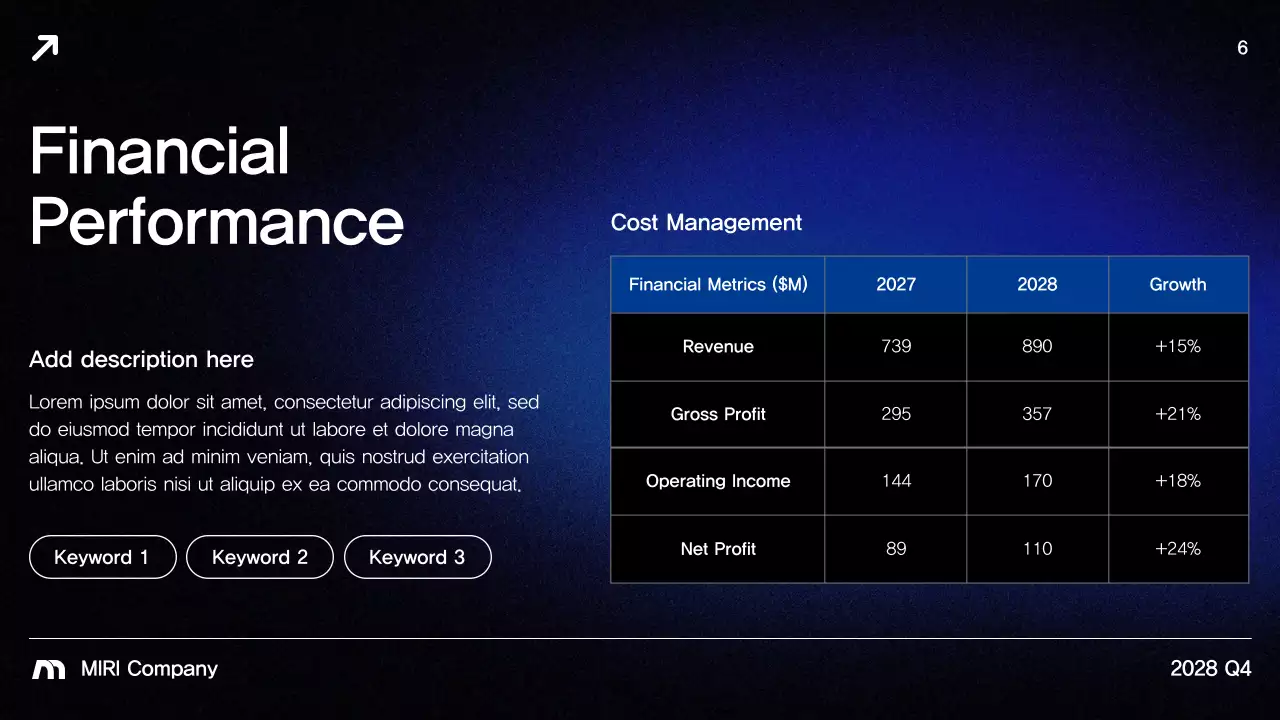Click the Revenue row label

[x=717, y=346]
